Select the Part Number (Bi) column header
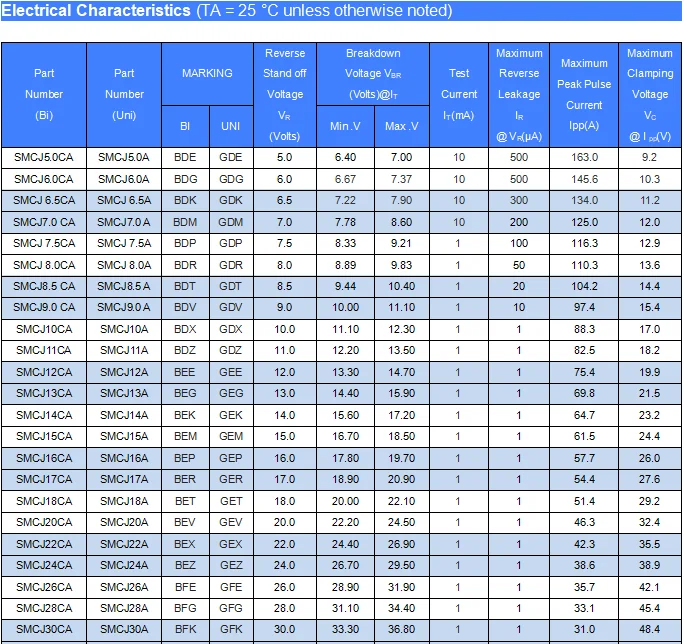This screenshot has height=644, width=684. [44, 94]
